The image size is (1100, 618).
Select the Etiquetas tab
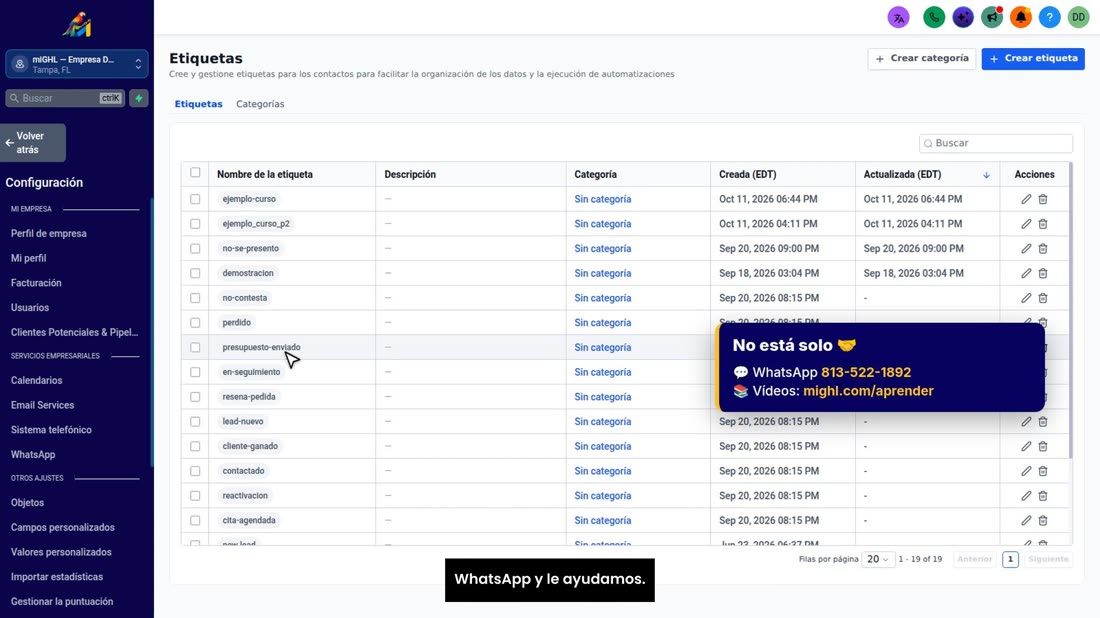tap(199, 104)
